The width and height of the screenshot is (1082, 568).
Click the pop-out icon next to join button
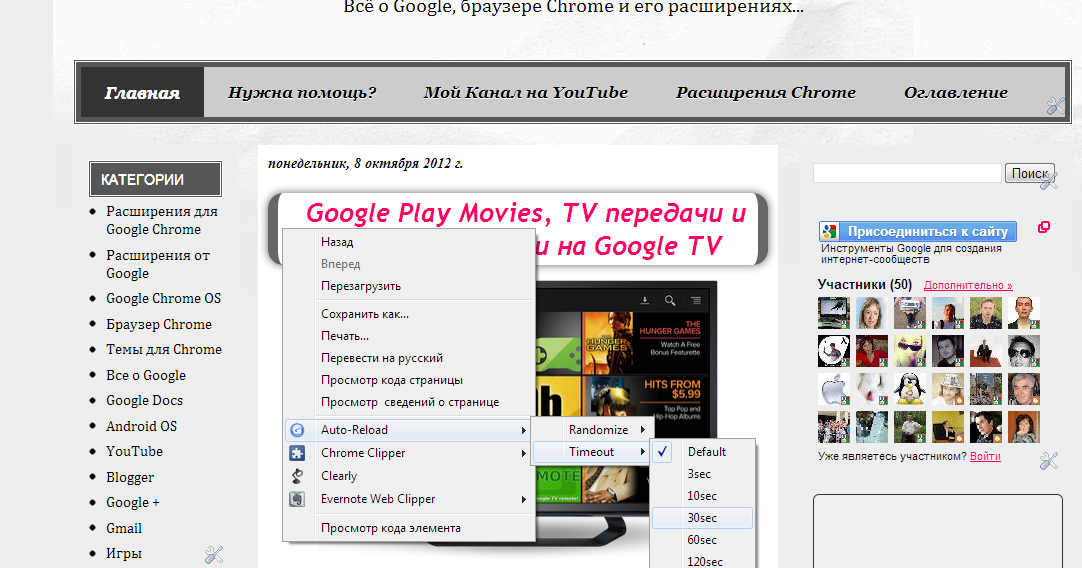click(1044, 227)
